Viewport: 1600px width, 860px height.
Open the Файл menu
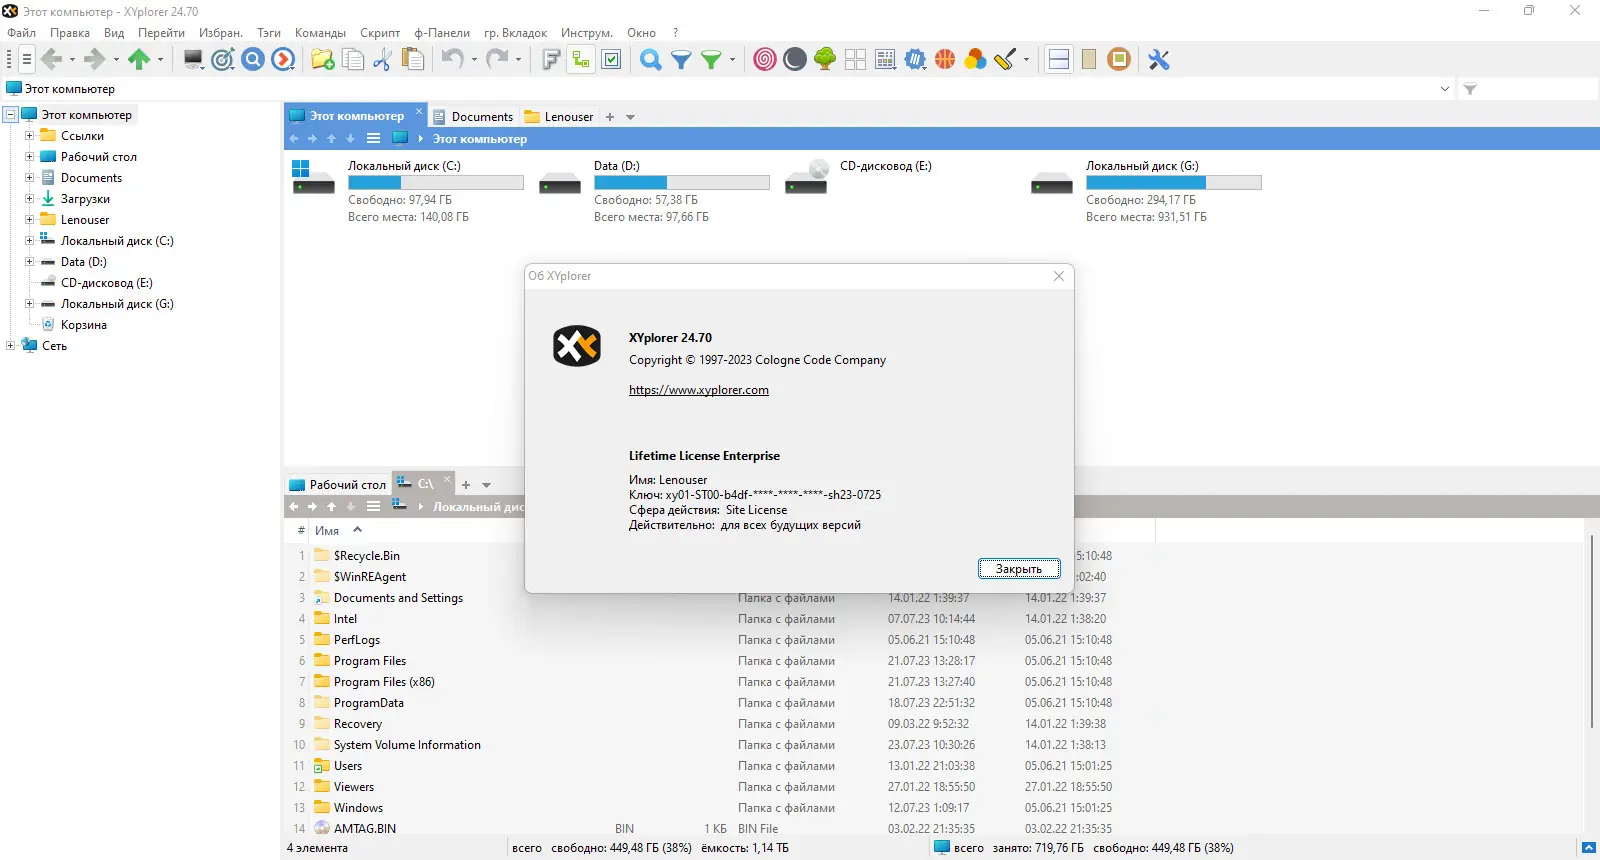click(21, 33)
